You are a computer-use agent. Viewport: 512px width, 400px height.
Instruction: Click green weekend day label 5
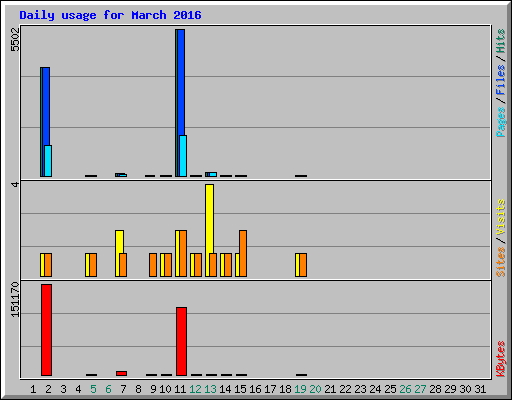[x=93, y=389]
